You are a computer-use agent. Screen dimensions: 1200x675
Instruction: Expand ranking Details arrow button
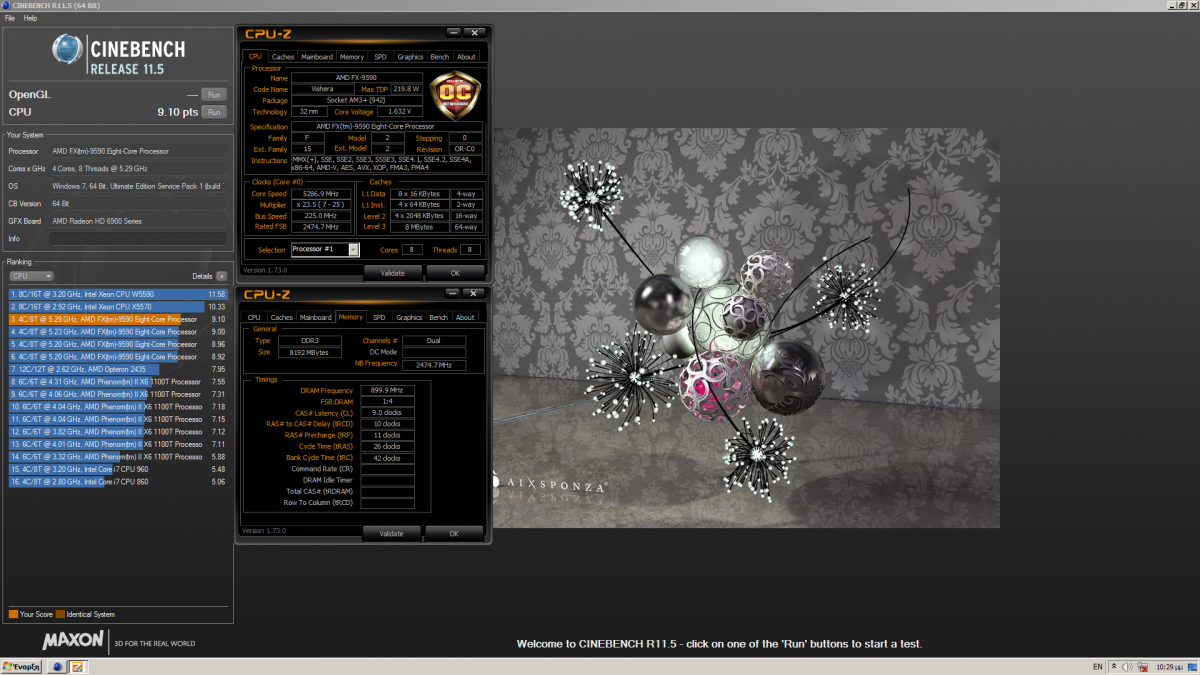[x=221, y=276]
